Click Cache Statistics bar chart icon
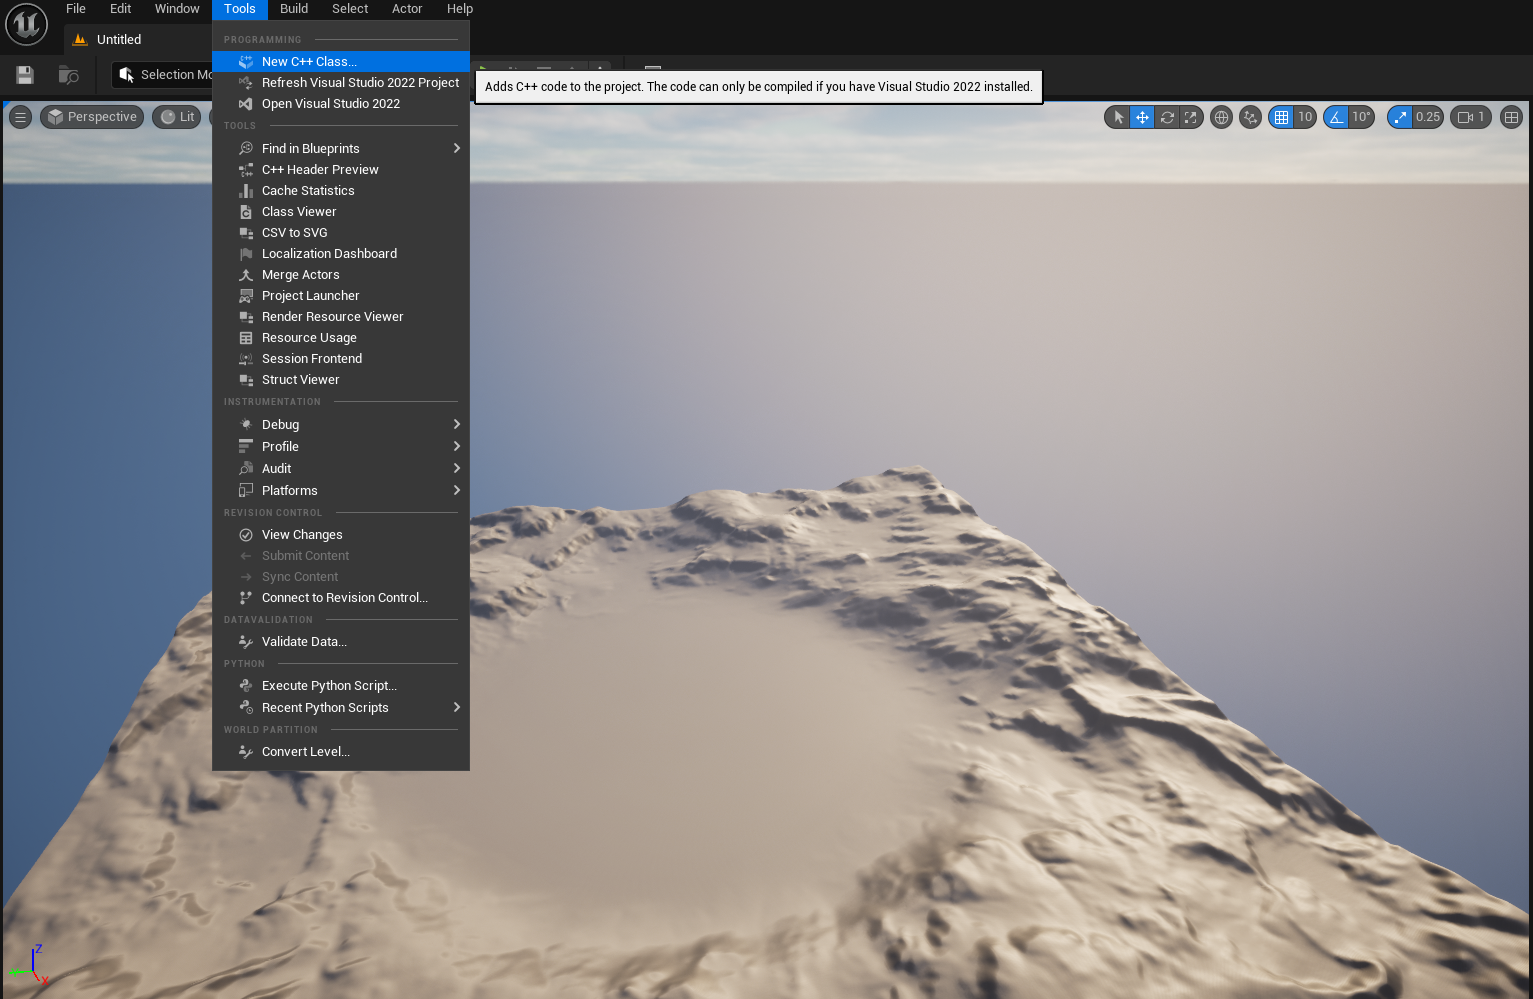Viewport: 1533px width, 999px height. click(x=246, y=191)
